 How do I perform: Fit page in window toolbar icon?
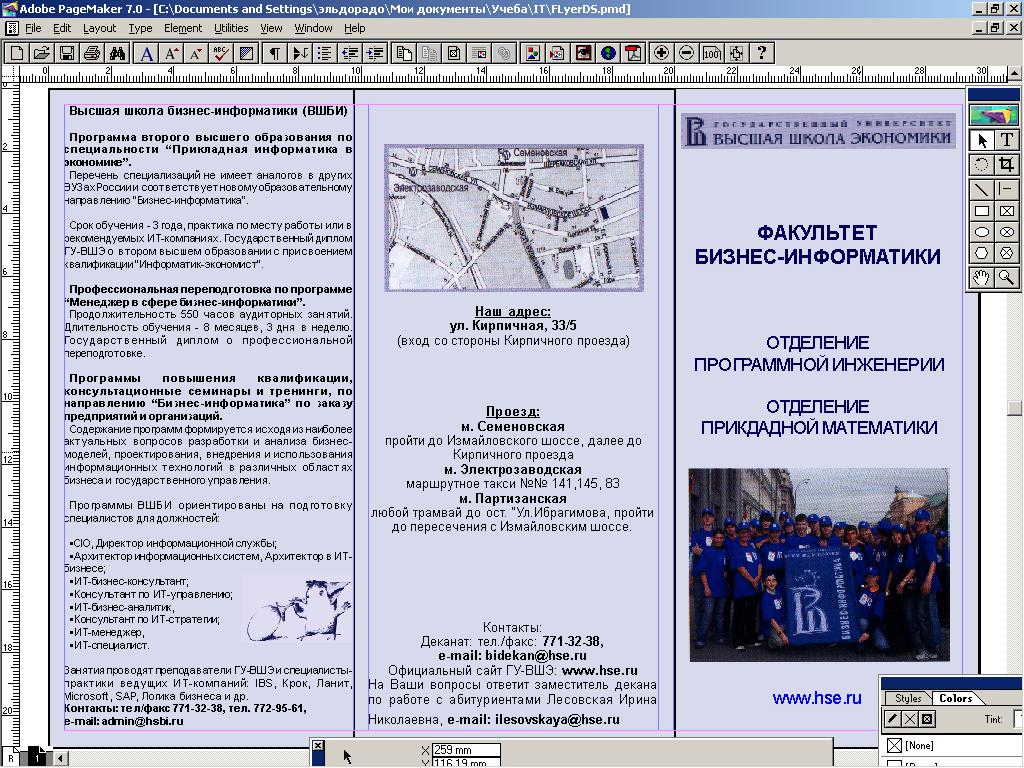coord(736,53)
